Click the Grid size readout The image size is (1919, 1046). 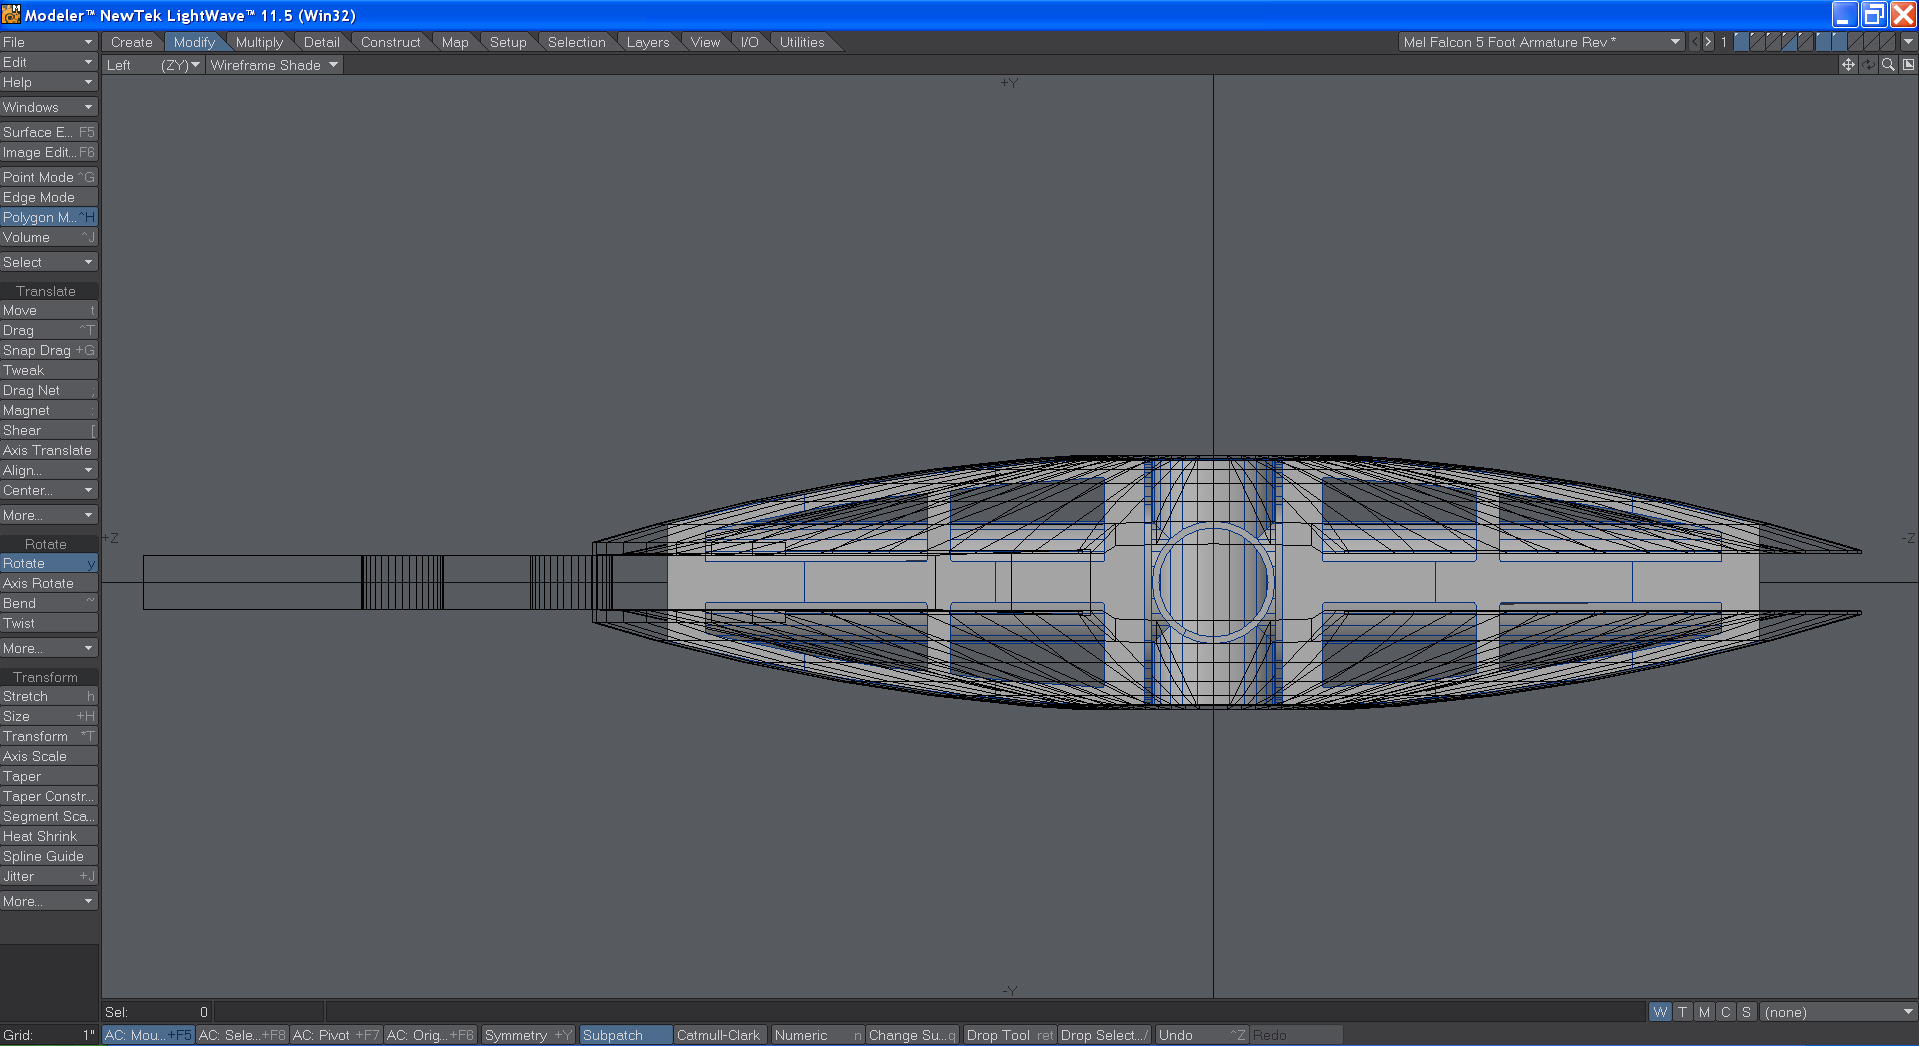(x=49, y=1035)
